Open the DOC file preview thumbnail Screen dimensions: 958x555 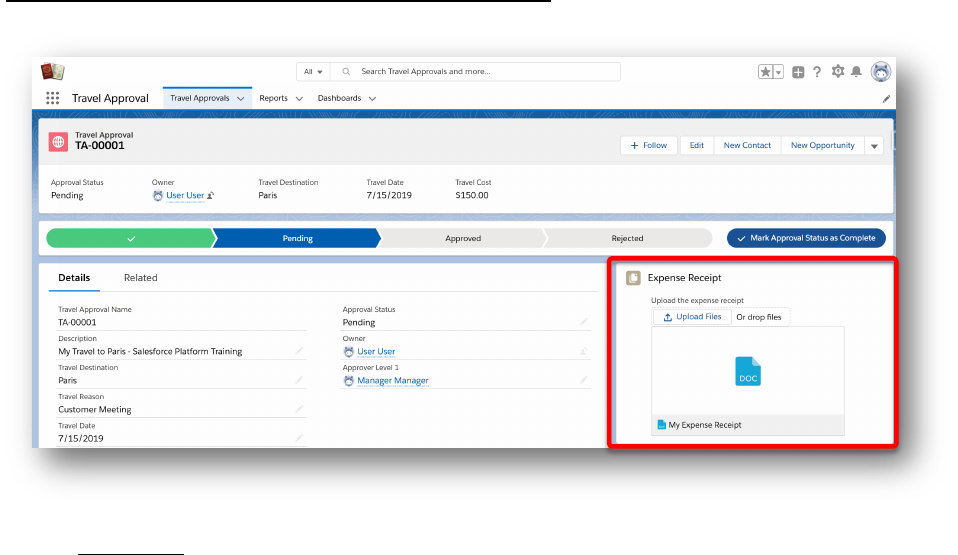[x=748, y=371]
